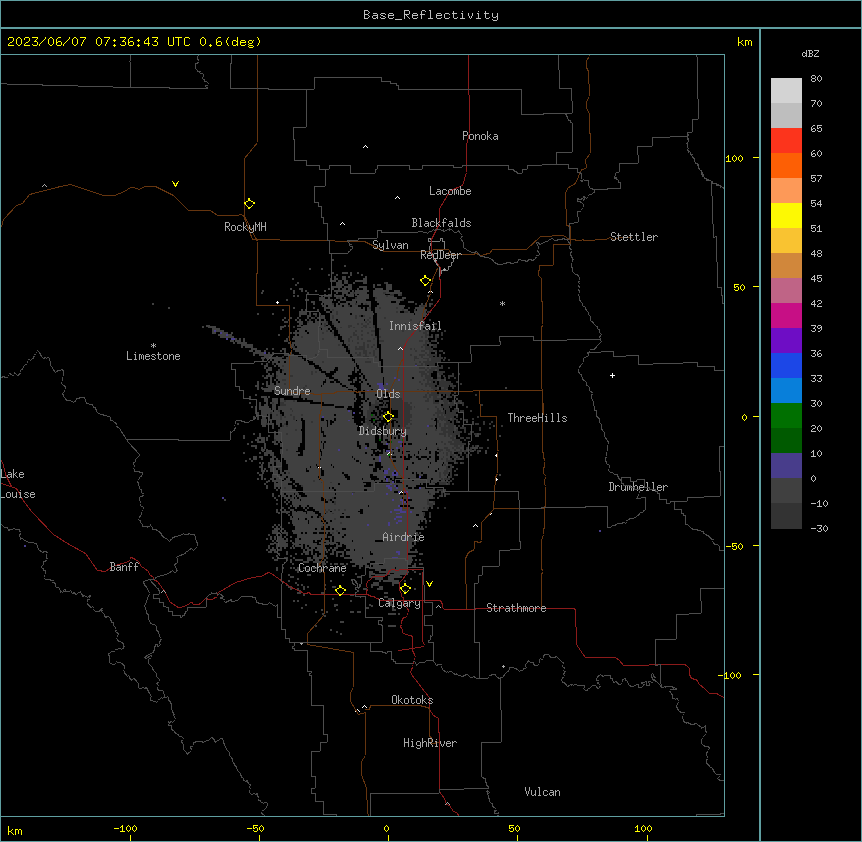Pick the bright yellow 54–51 dBZ swatch
Viewport: 862px width, 842px height.
tap(786, 215)
